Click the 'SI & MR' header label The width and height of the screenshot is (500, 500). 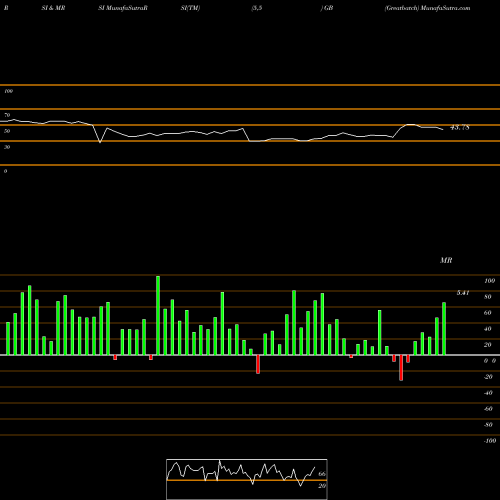(x=53, y=8)
